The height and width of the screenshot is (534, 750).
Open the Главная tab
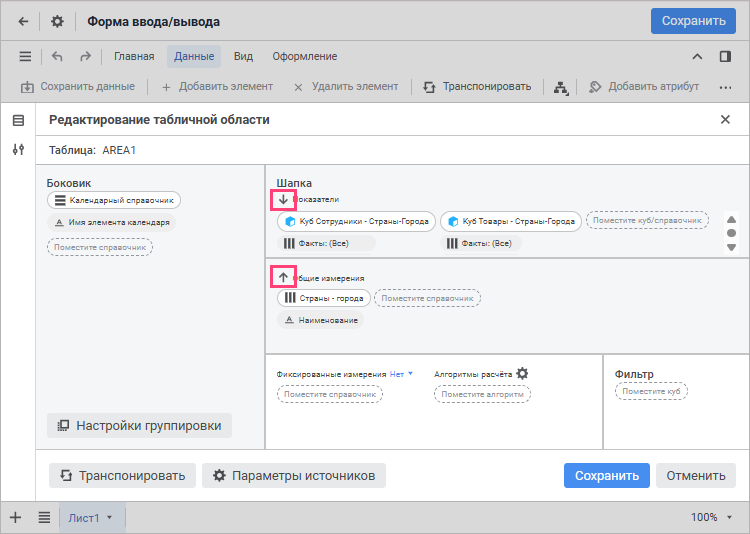[134, 56]
